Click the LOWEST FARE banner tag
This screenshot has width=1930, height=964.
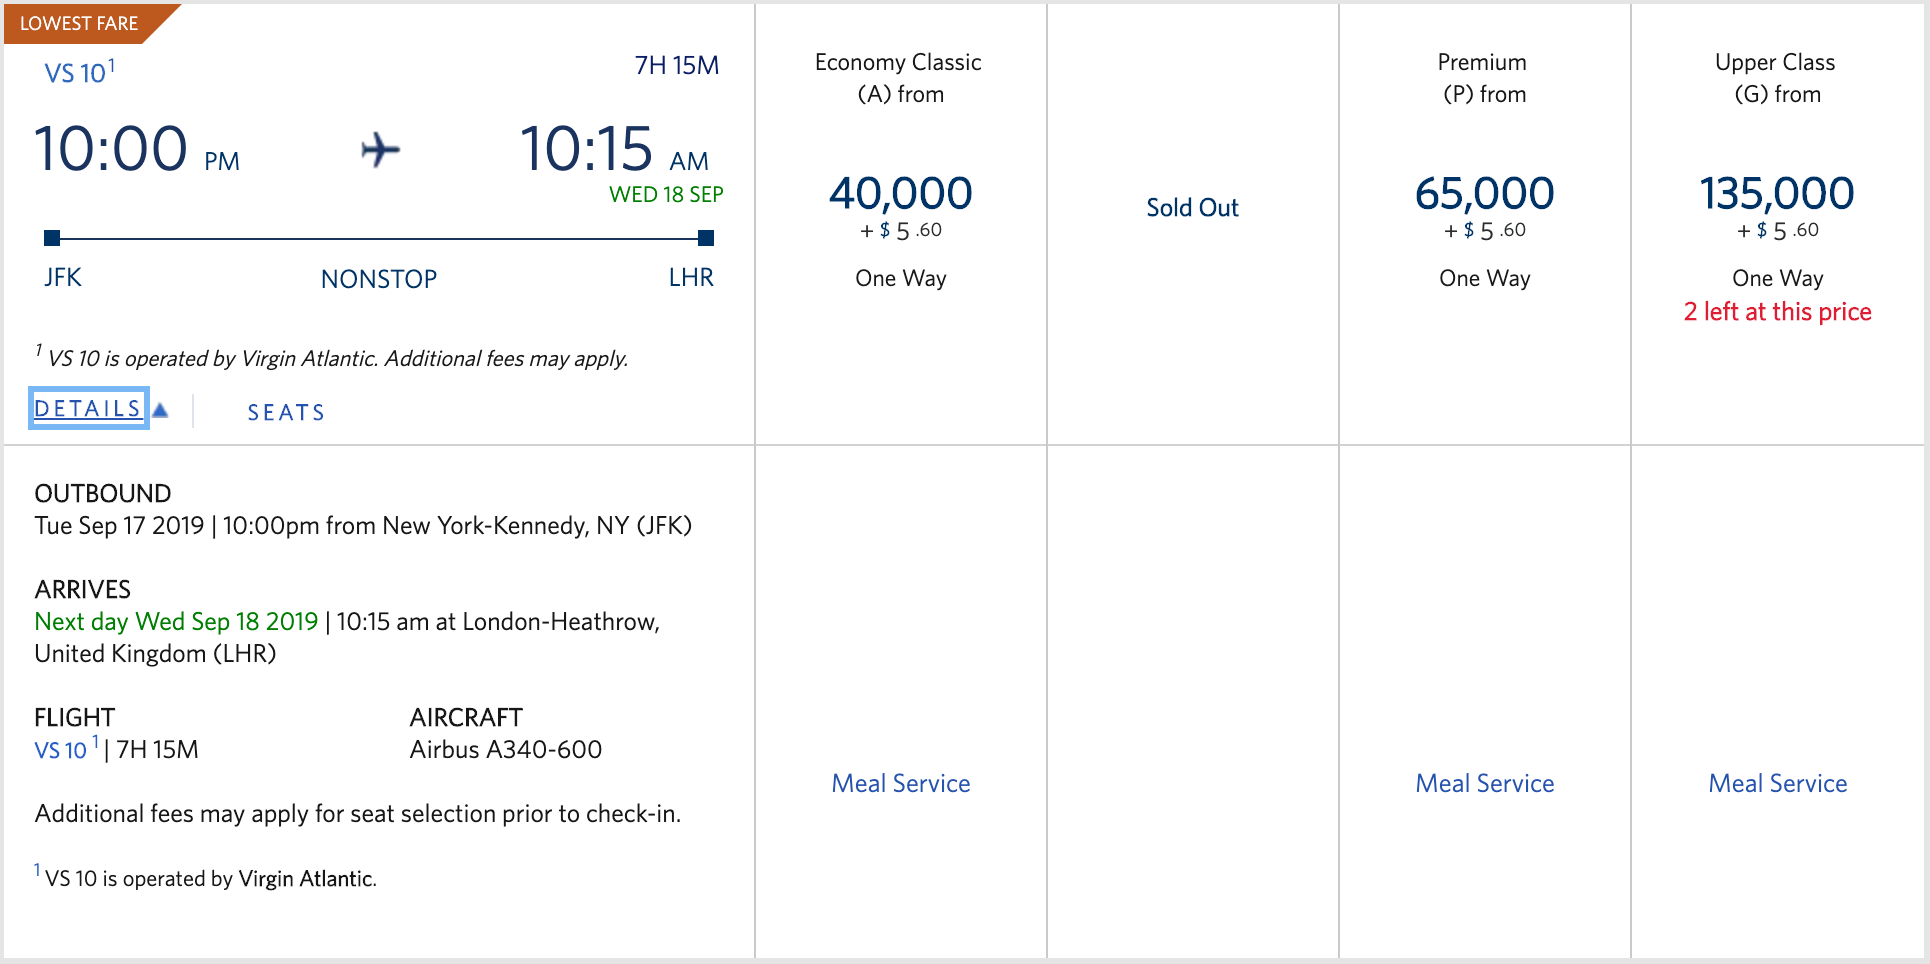(80, 23)
